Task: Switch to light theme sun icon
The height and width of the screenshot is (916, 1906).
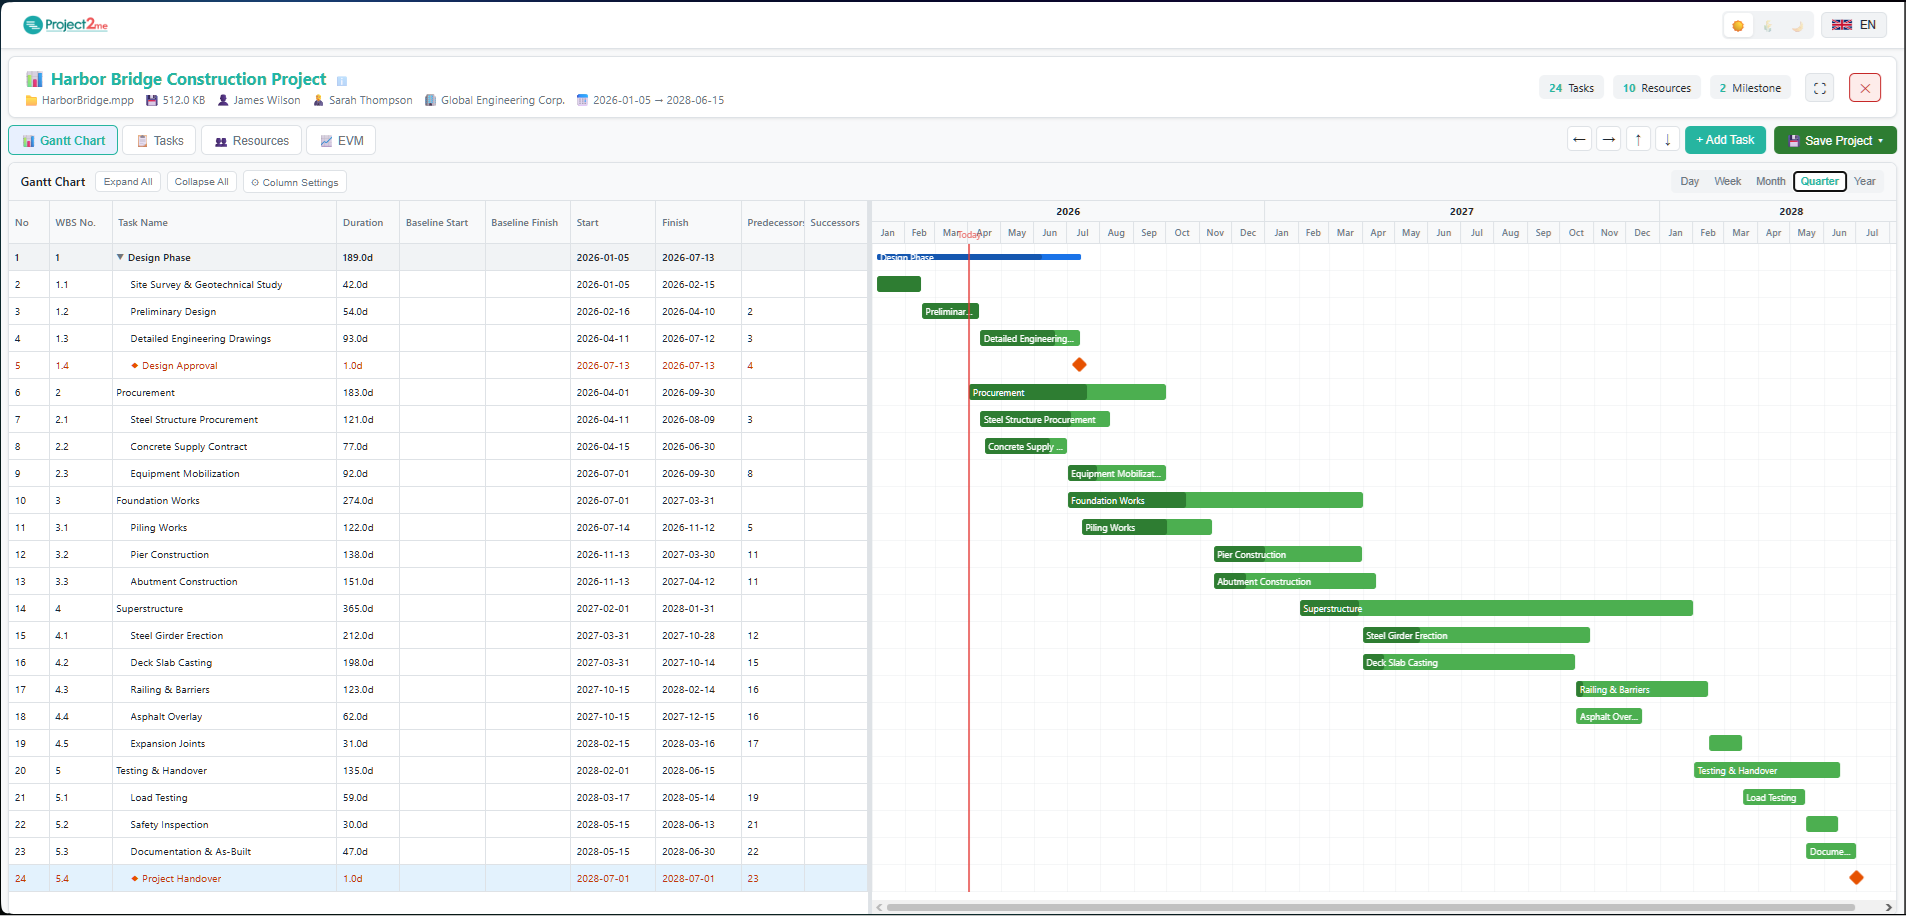Action: coord(1738,26)
